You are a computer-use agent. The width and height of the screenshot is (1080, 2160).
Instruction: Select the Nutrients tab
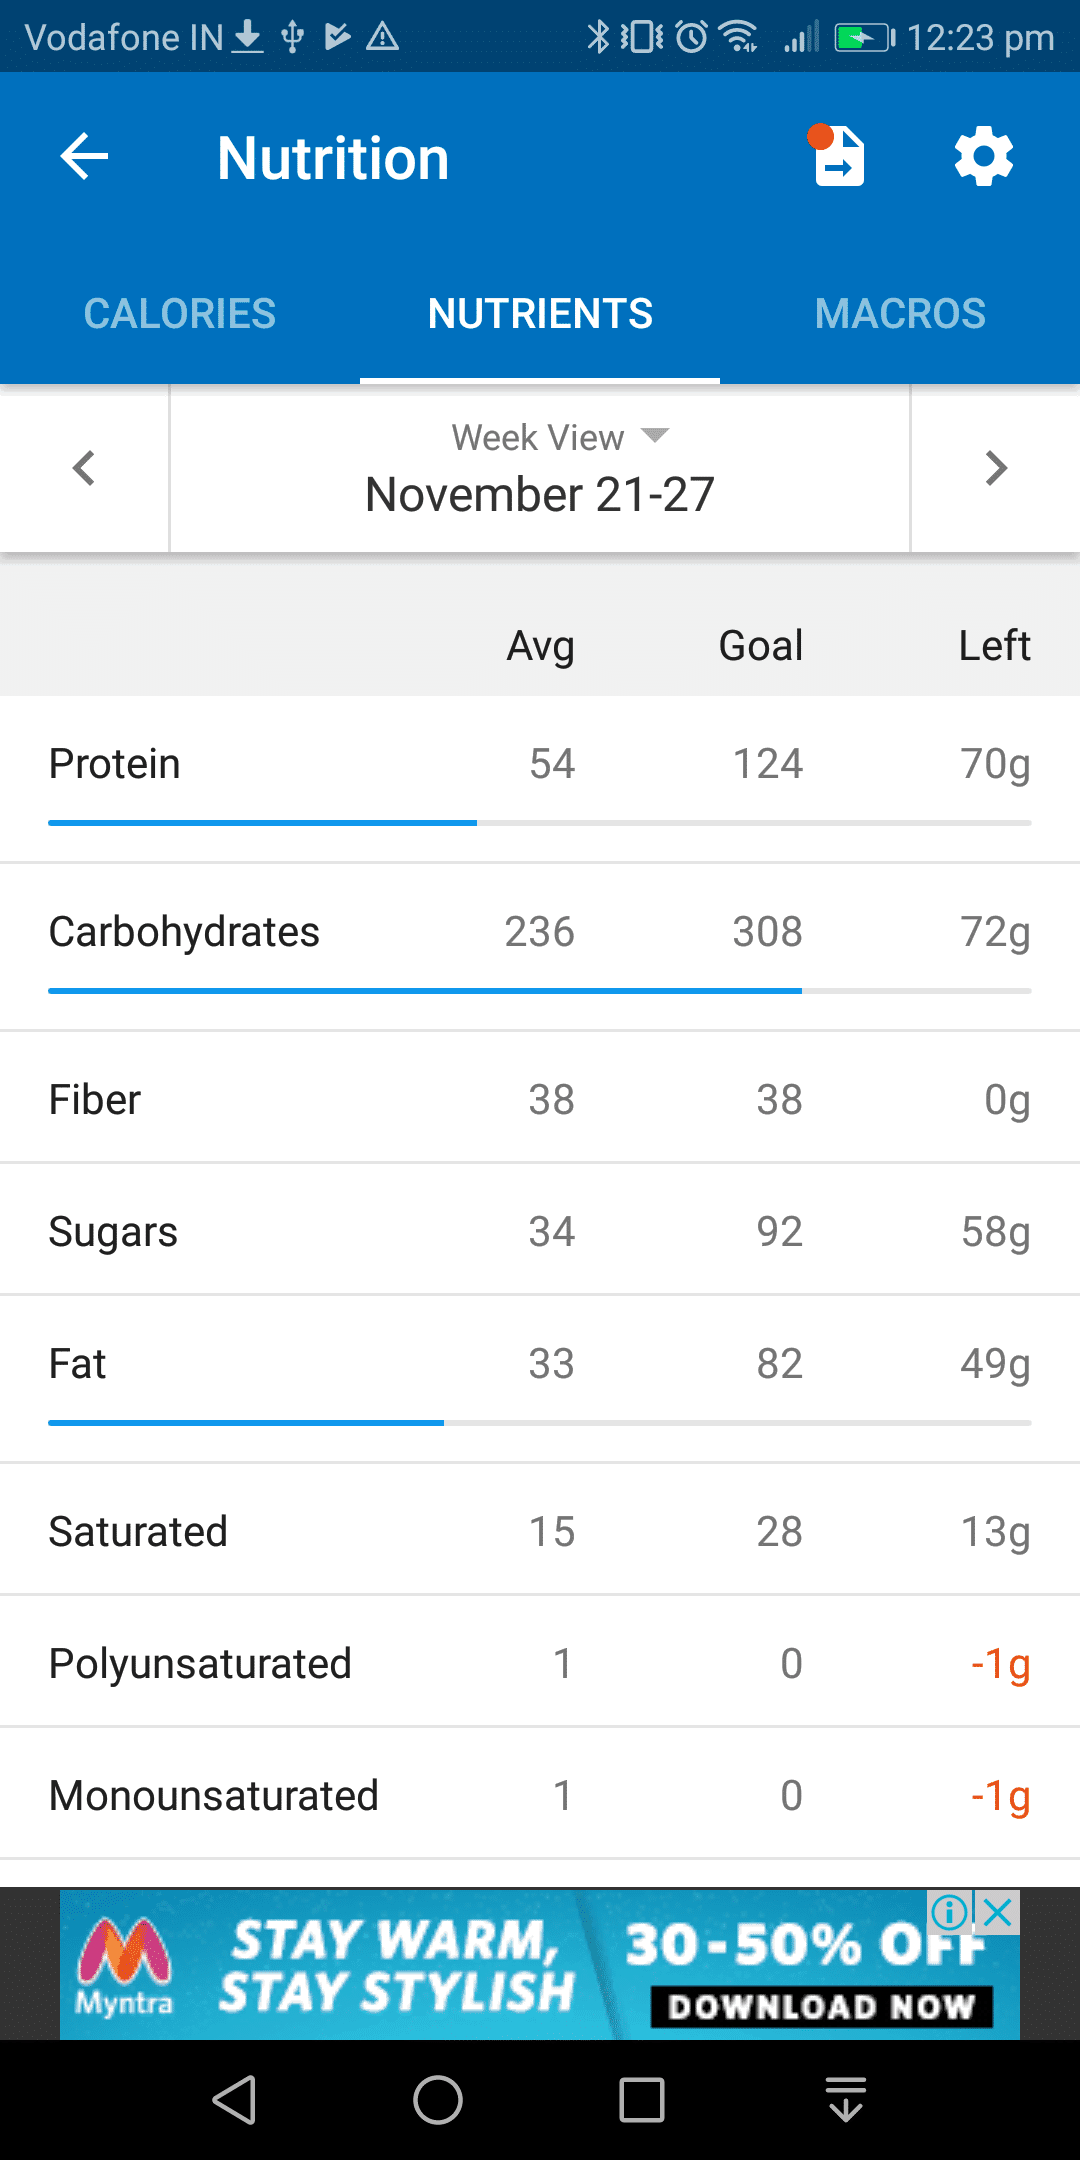pyautogui.click(x=540, y=314)
